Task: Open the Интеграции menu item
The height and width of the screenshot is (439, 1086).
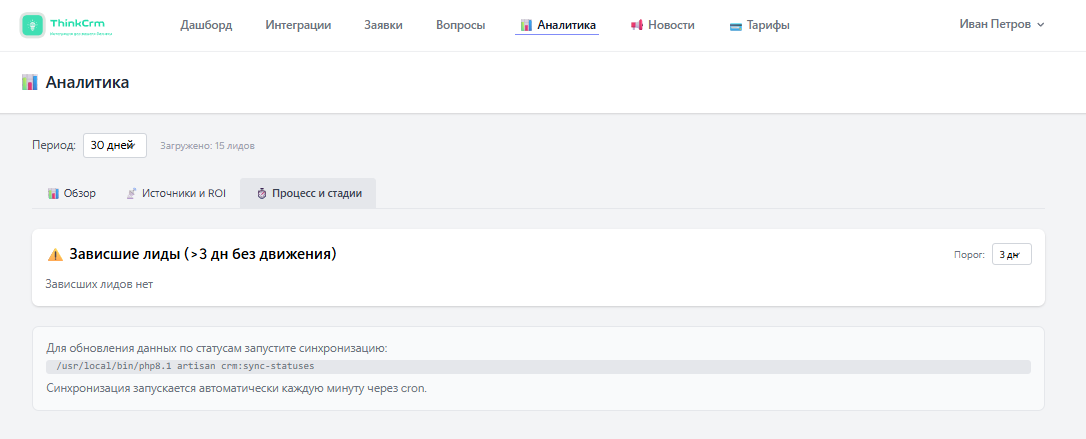Action: (x=298, y=26)
